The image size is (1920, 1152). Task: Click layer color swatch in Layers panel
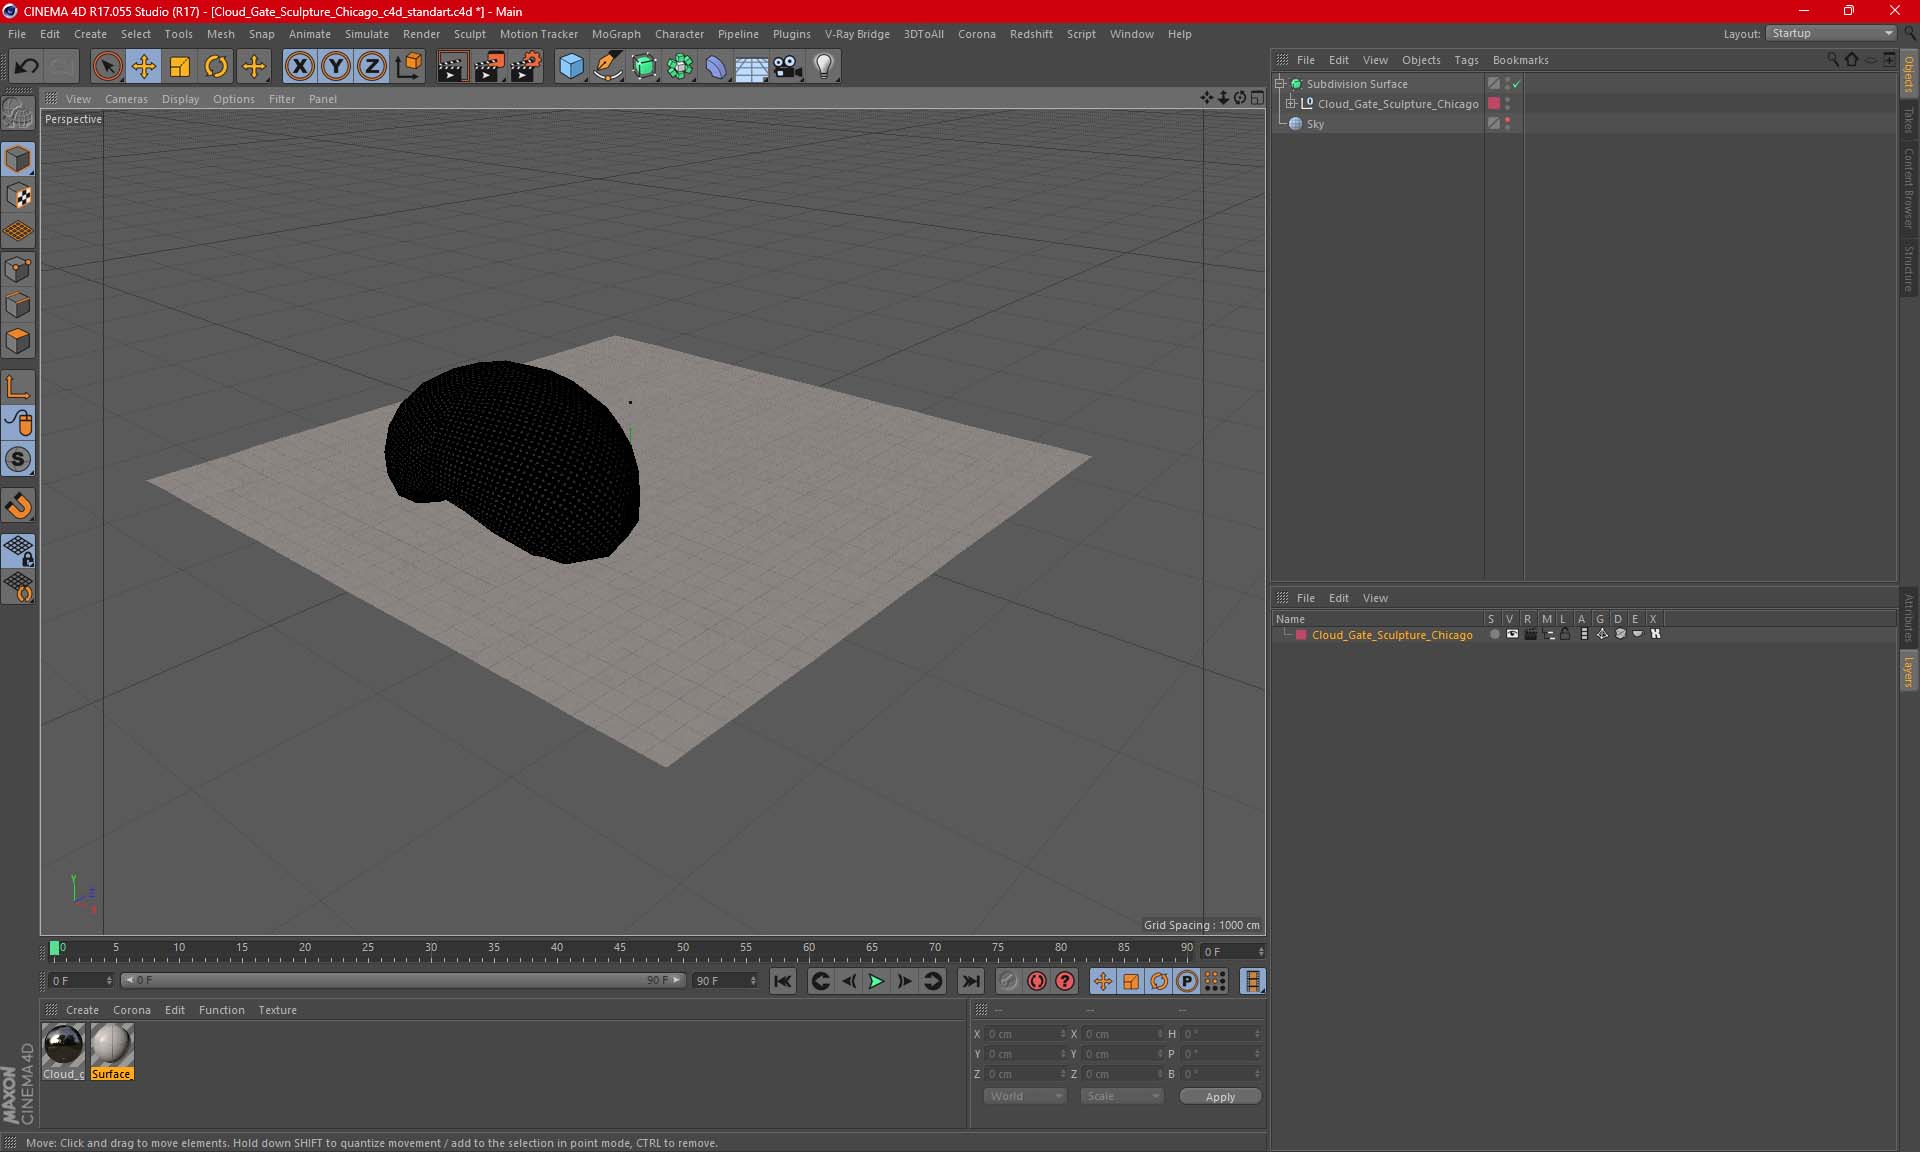tap(1301, 635)
